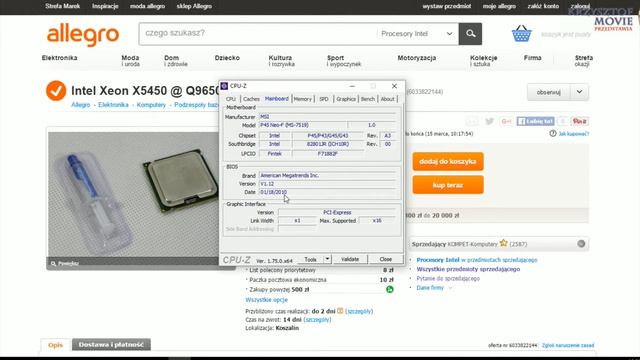Screen dimensions: 640x360
Task: Click the załóż konto link
Action: point(543,6)
